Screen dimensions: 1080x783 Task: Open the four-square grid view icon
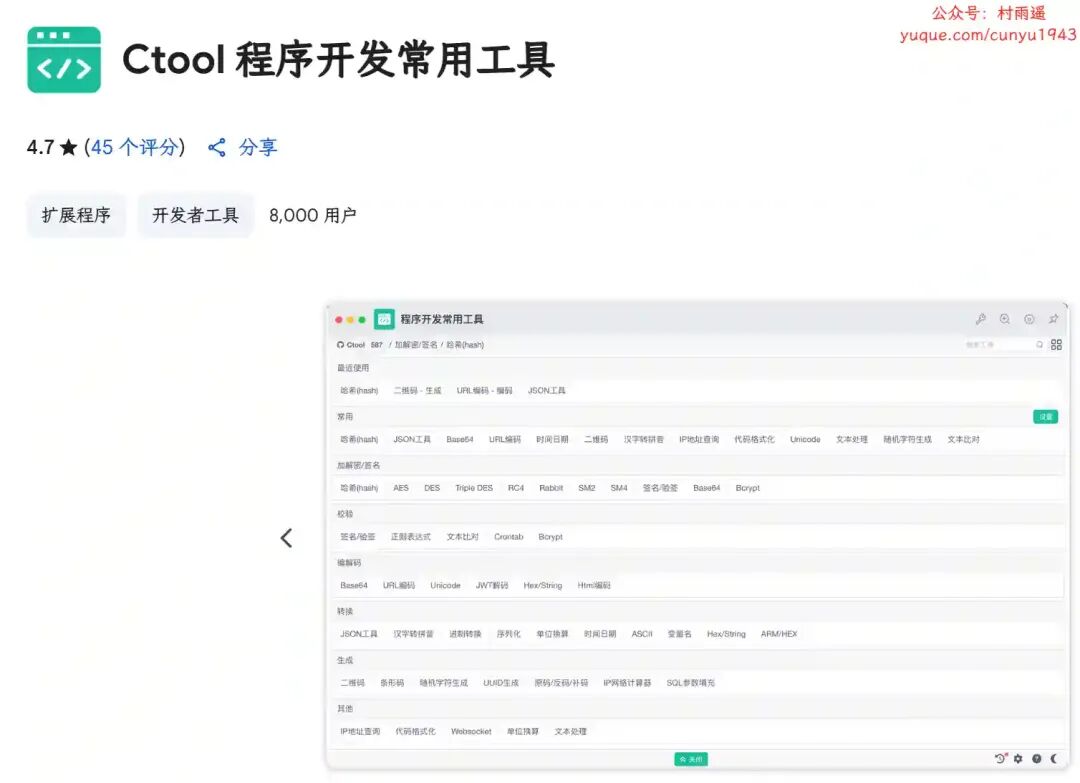coord(1056,344)
